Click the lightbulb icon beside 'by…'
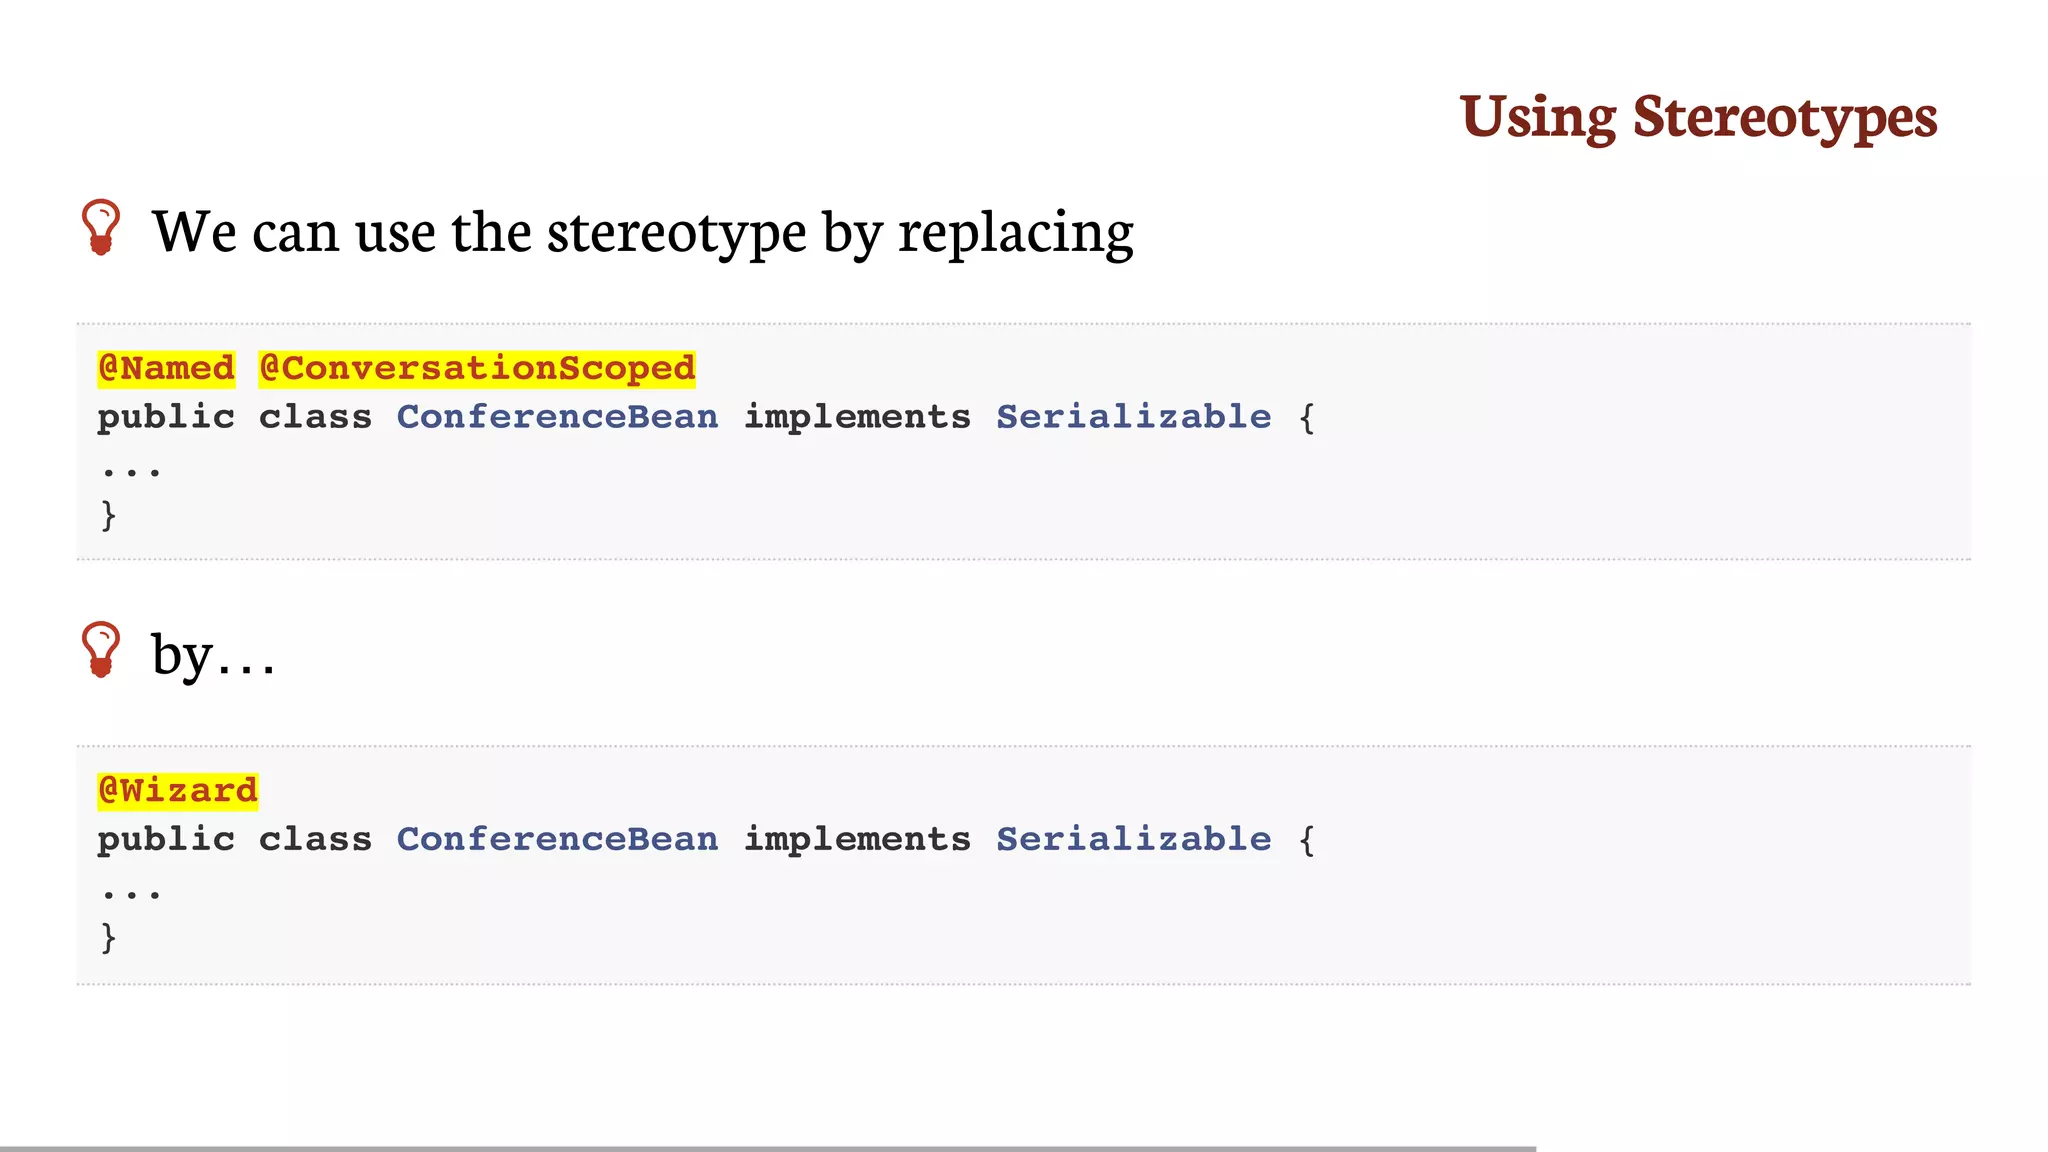This screenshot has height=1152, width=2048. point(101,650)
